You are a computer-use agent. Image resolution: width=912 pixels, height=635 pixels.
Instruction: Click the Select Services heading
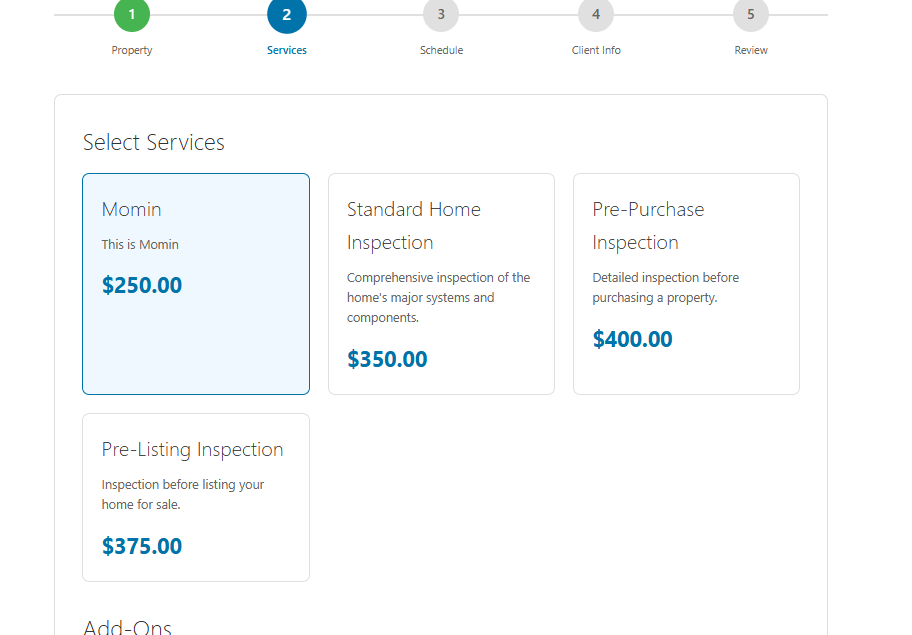click(153, 142)
